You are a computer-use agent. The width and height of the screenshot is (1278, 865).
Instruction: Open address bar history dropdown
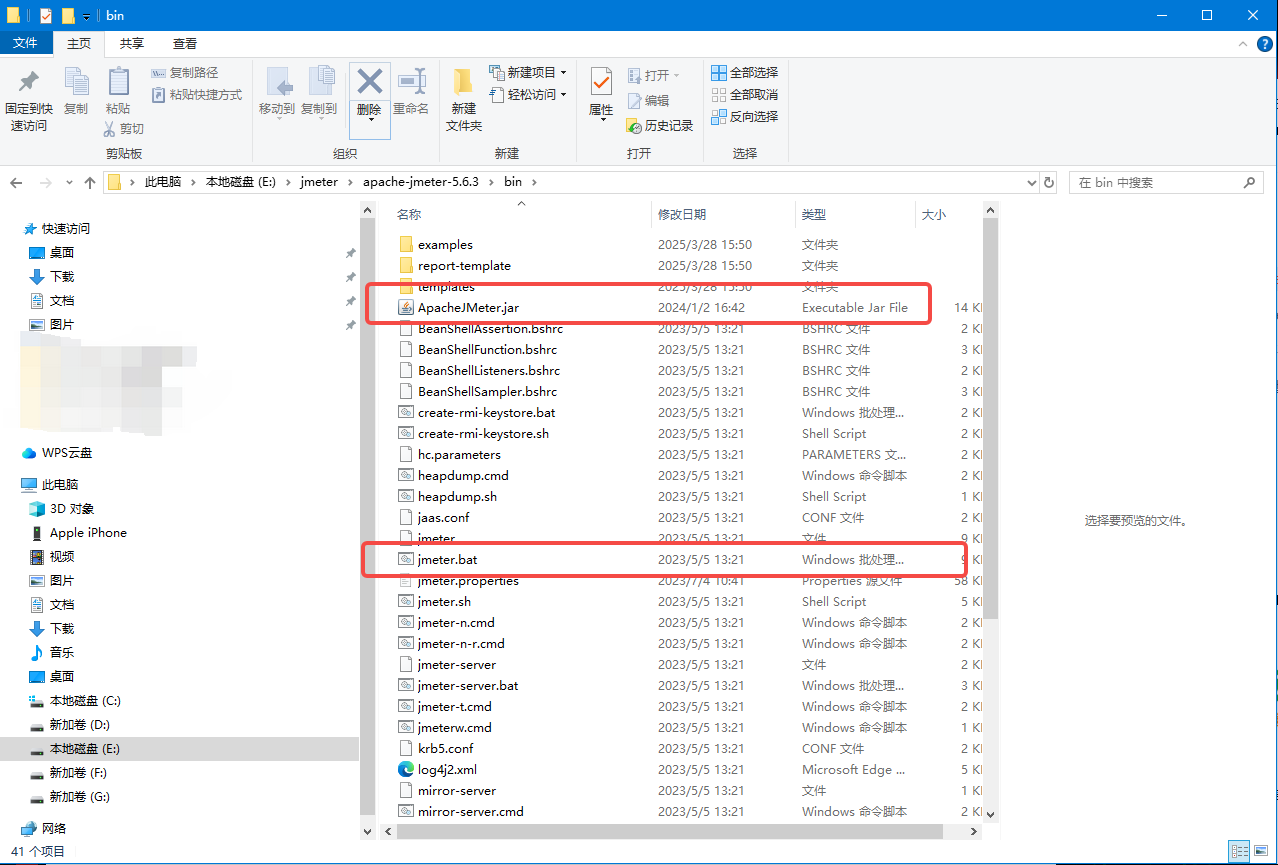tap(1032, 183)
